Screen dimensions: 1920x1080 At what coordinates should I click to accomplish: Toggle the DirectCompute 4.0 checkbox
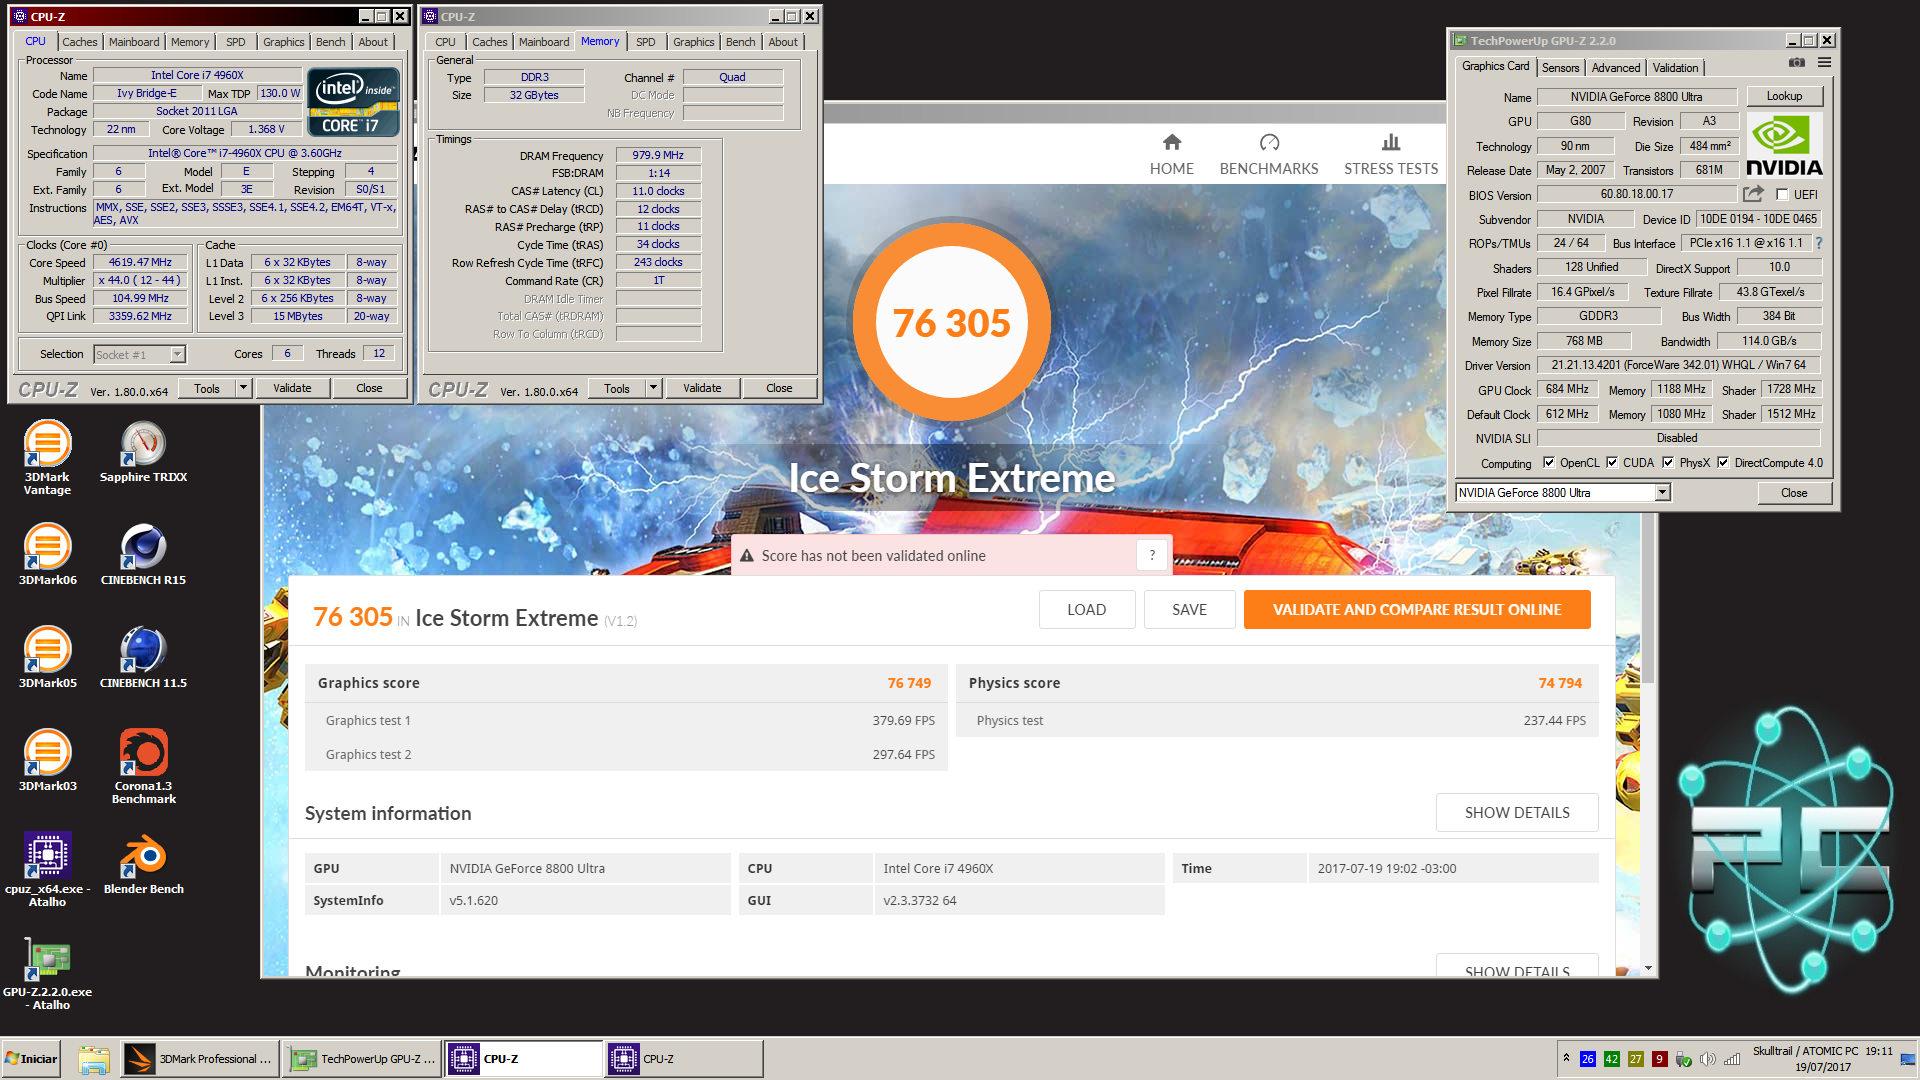pyautogui.click(x=1723, y=462)
